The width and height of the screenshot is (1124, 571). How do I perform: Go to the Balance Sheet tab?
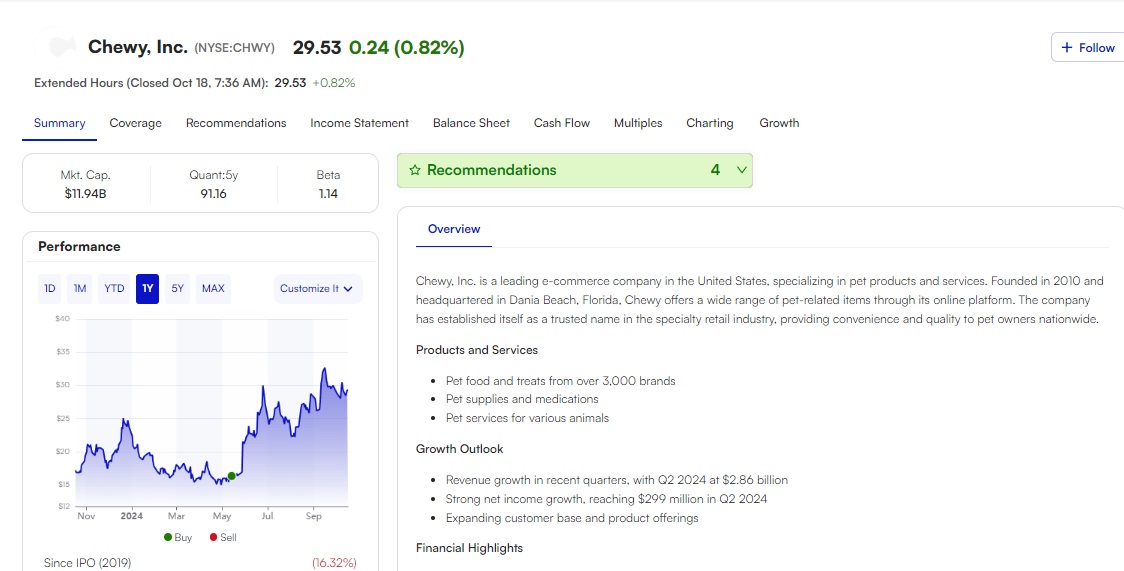click(471, 123)
